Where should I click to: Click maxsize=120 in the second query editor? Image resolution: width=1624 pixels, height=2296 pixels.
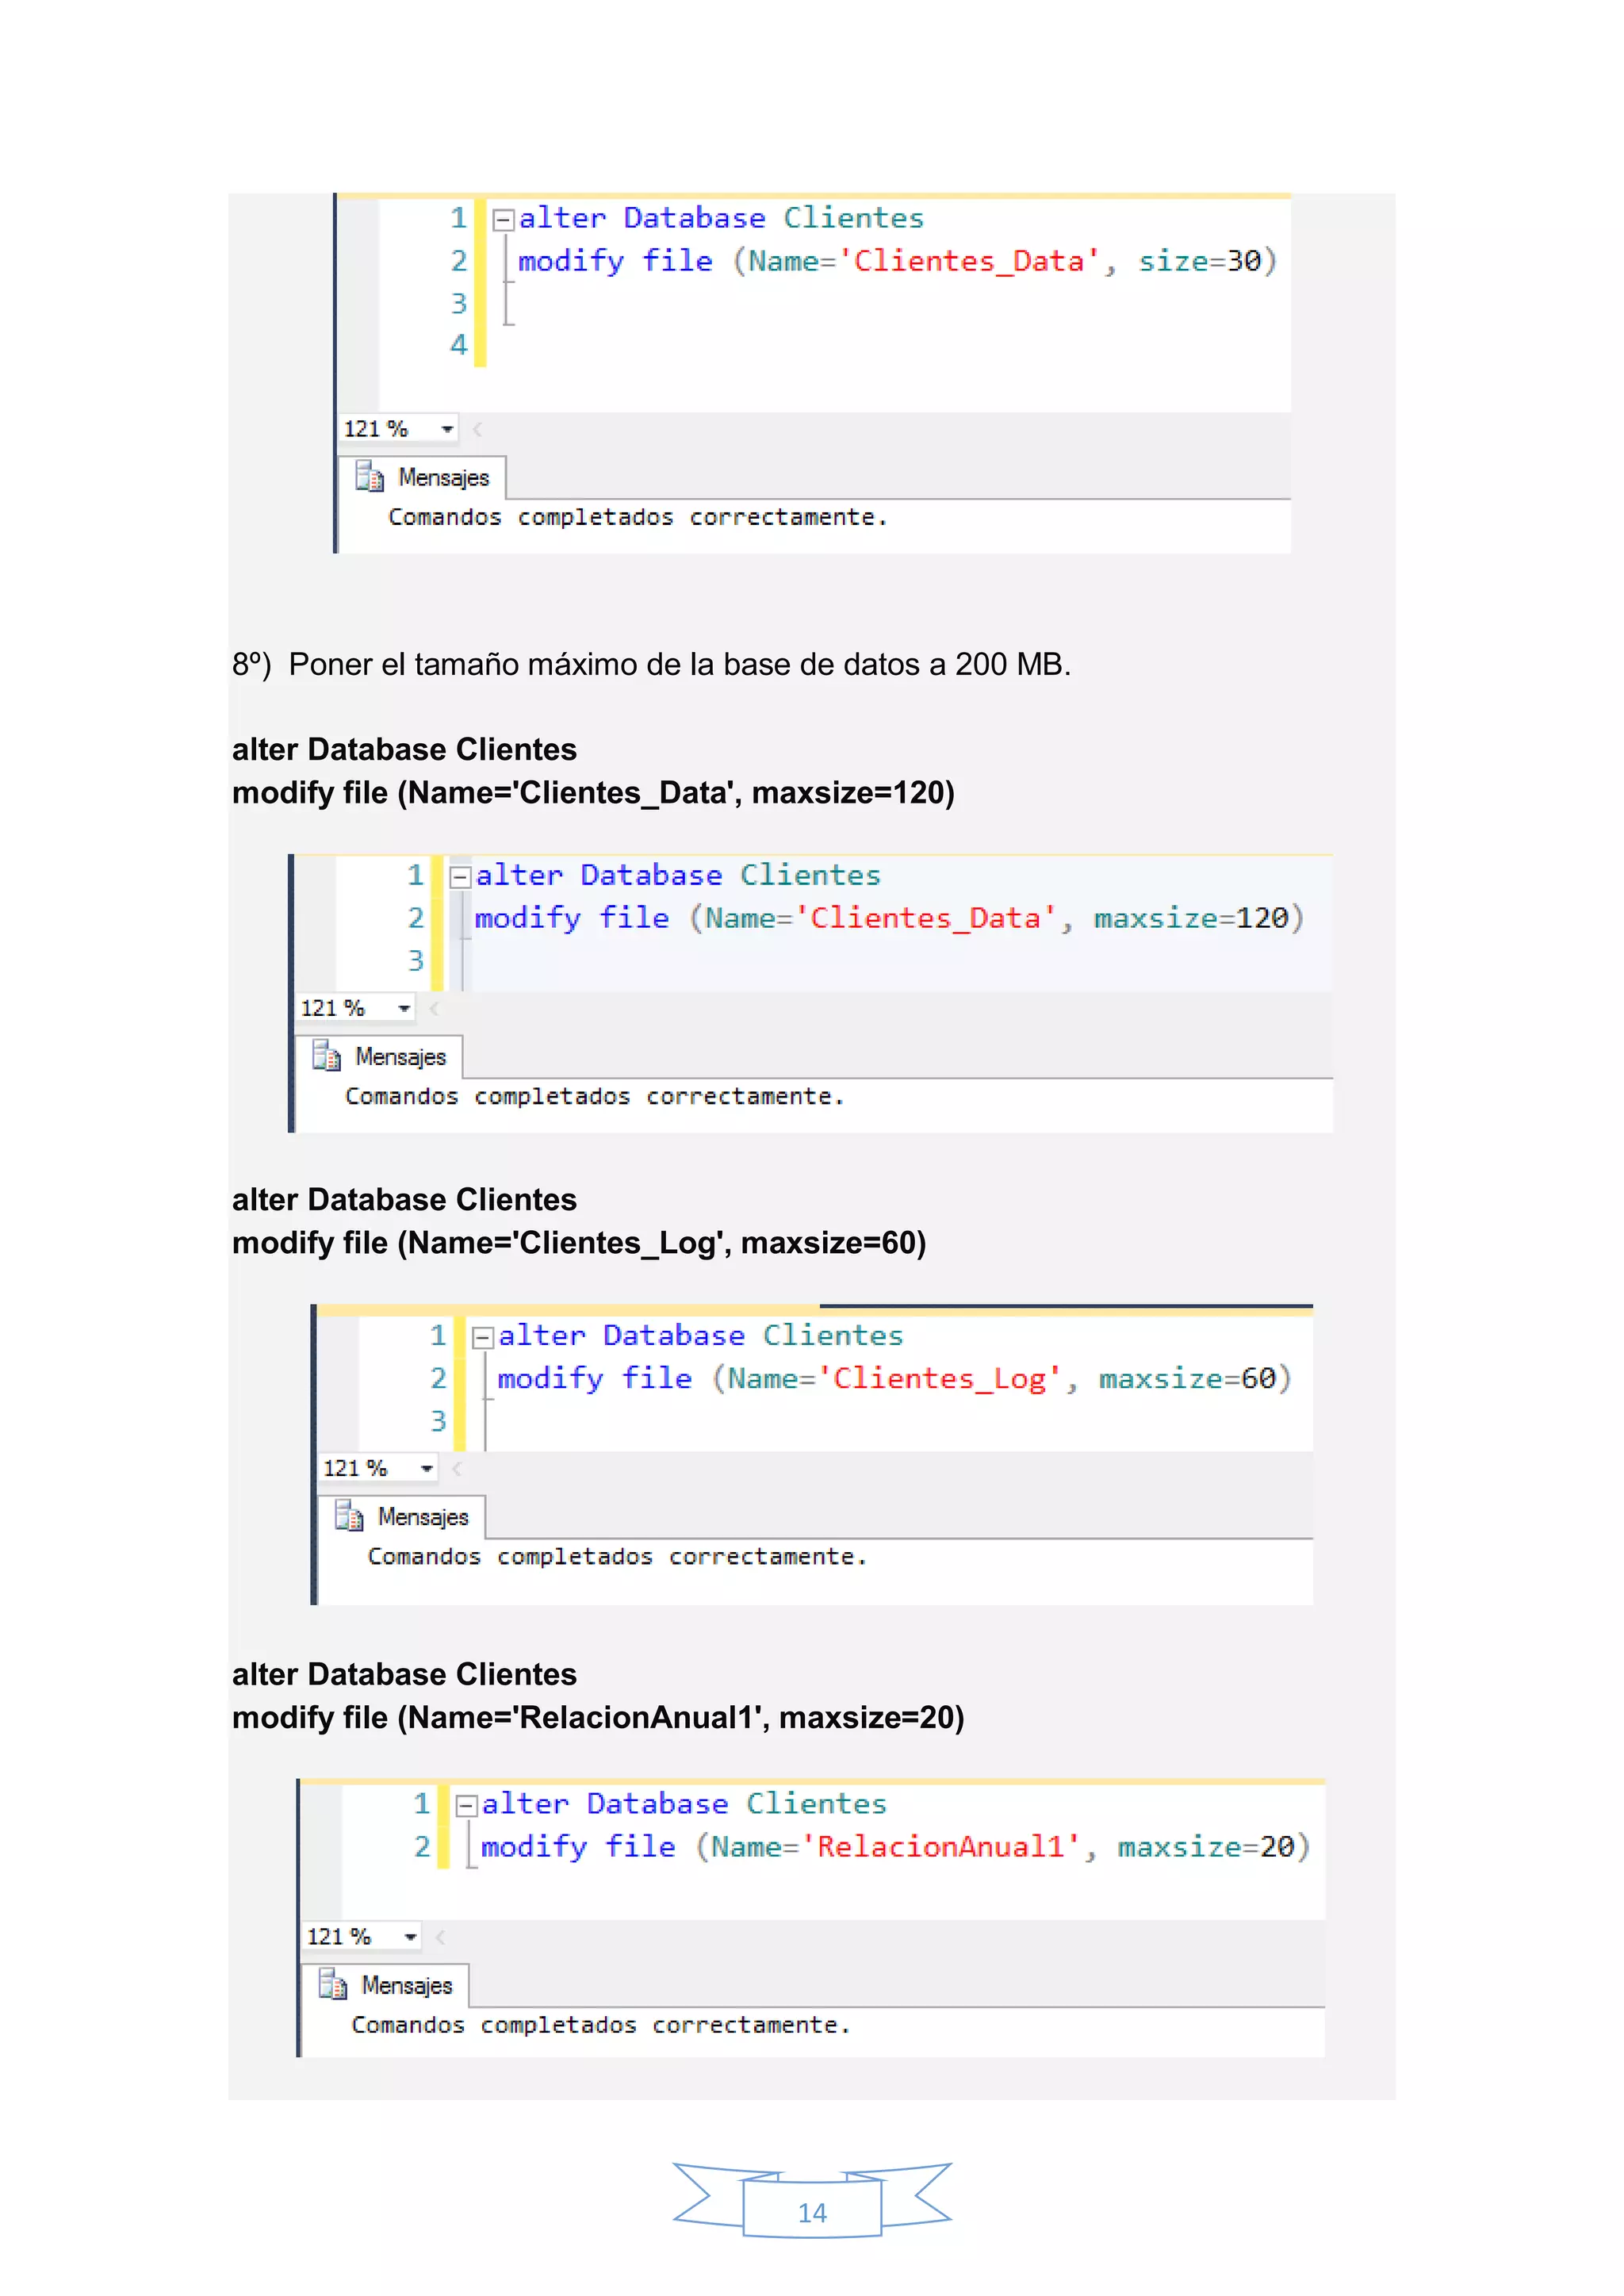click(x=1192, y=918)
